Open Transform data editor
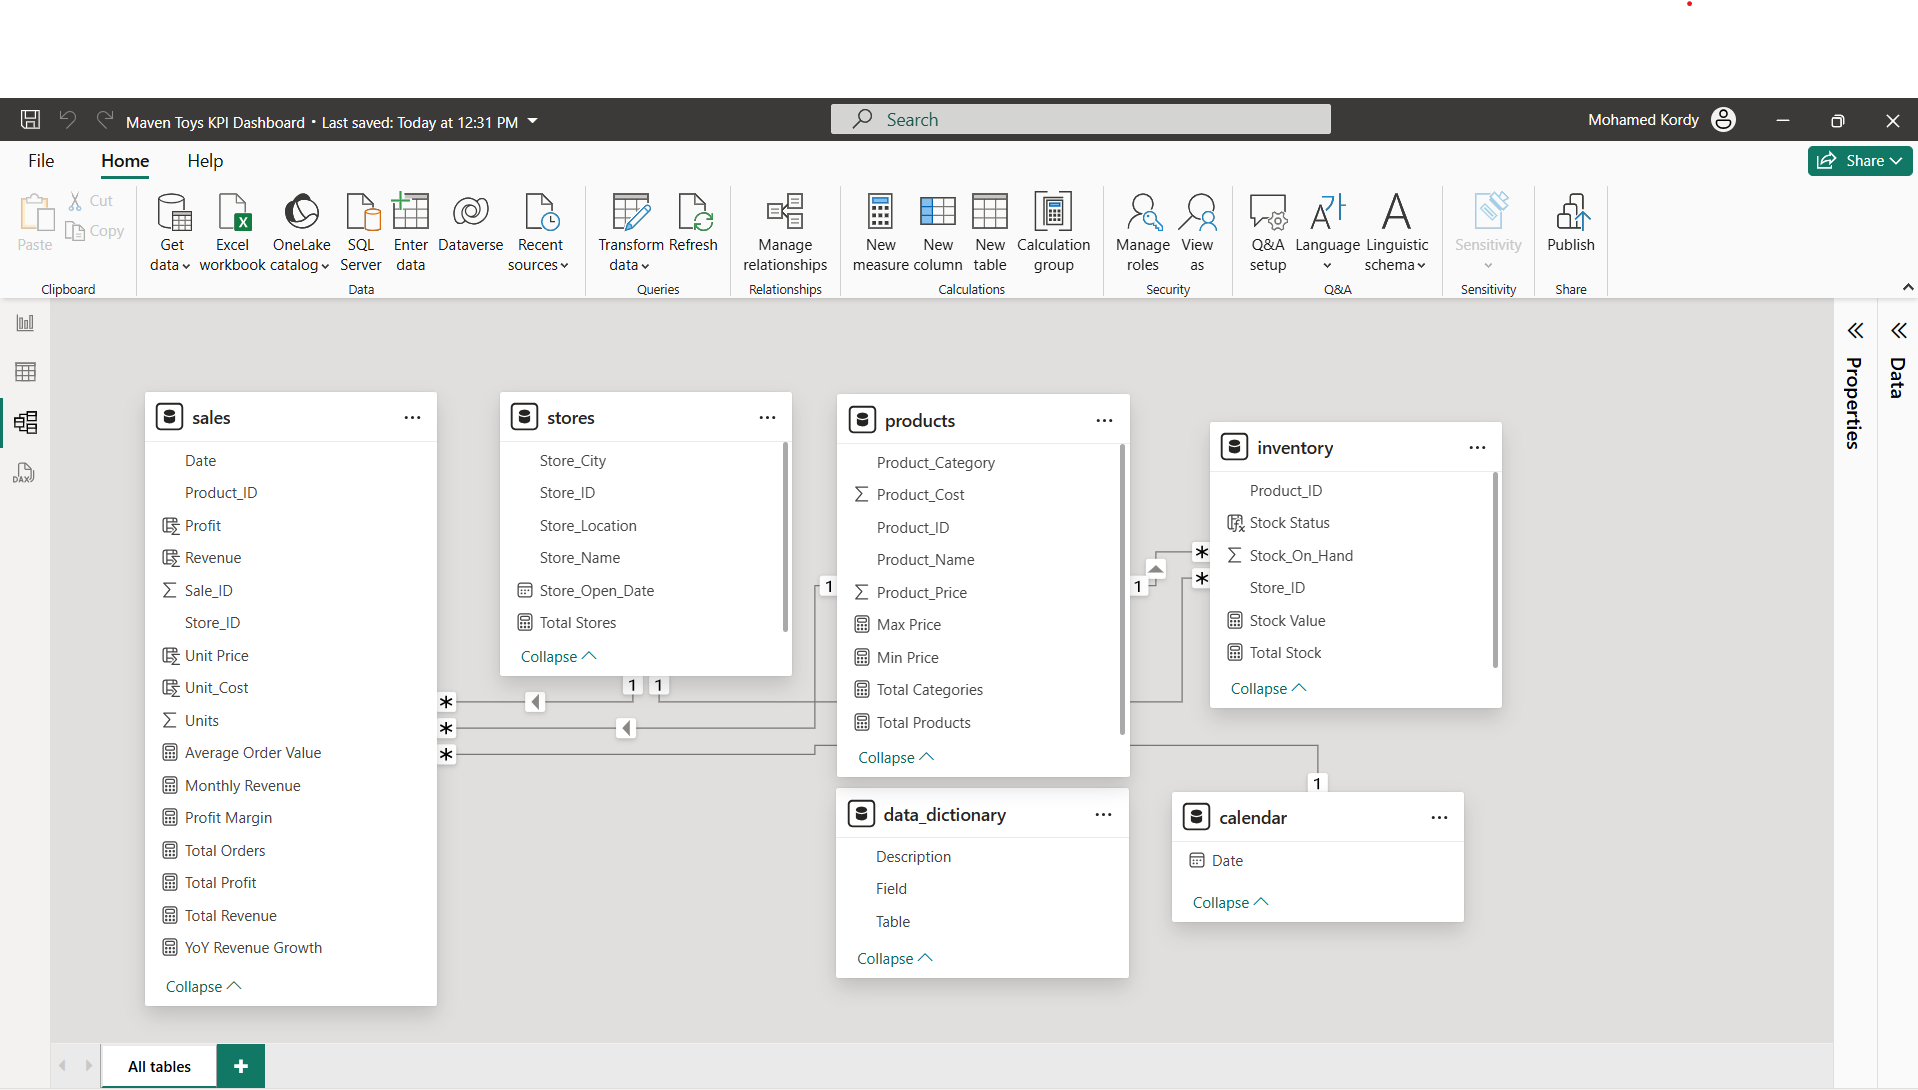 (630, 232)
